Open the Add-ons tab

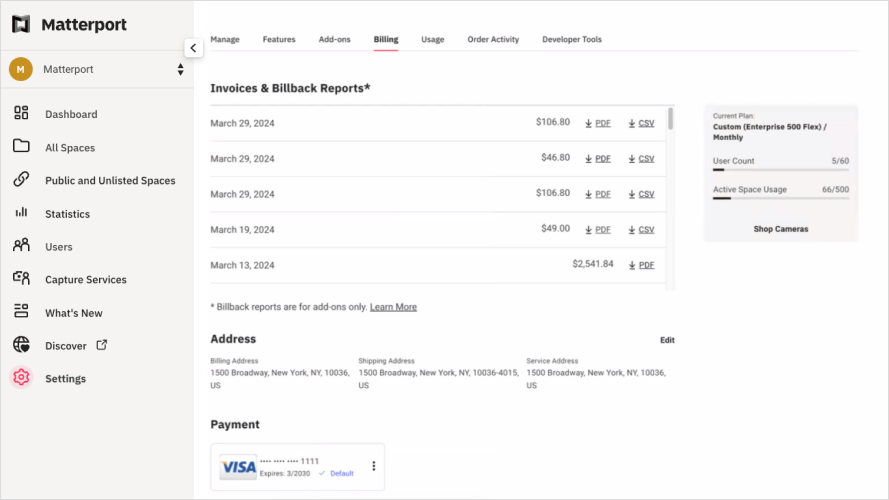click(x=335, y=40)
